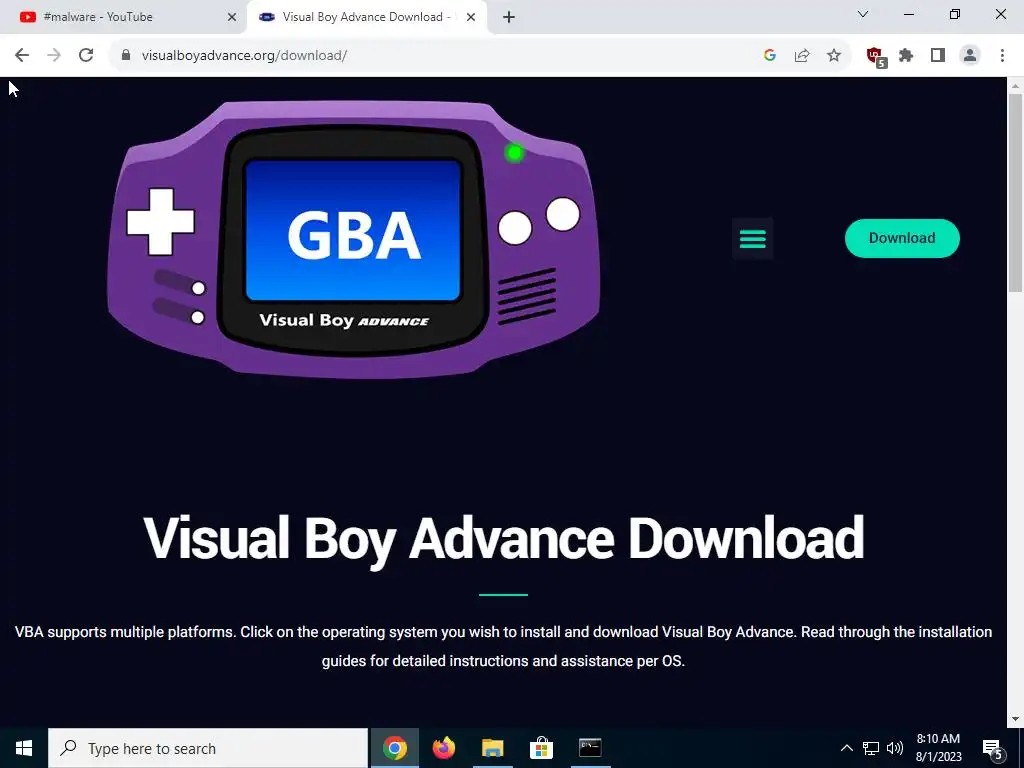
Task: Open the Chrome profile avatar
Action: (970, 56)
